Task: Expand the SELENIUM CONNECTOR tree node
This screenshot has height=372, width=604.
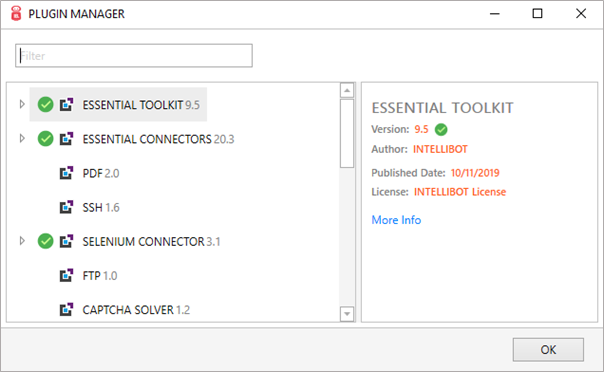Action: pyautogui.click(x=22, y=241)
